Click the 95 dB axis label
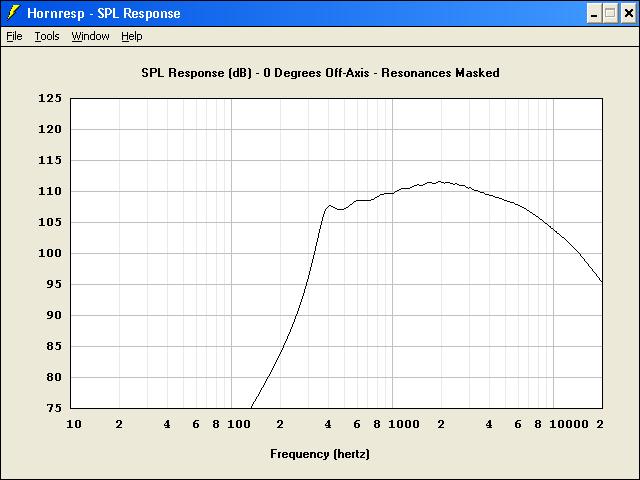The image size is (640, 480). click(54, 284)
